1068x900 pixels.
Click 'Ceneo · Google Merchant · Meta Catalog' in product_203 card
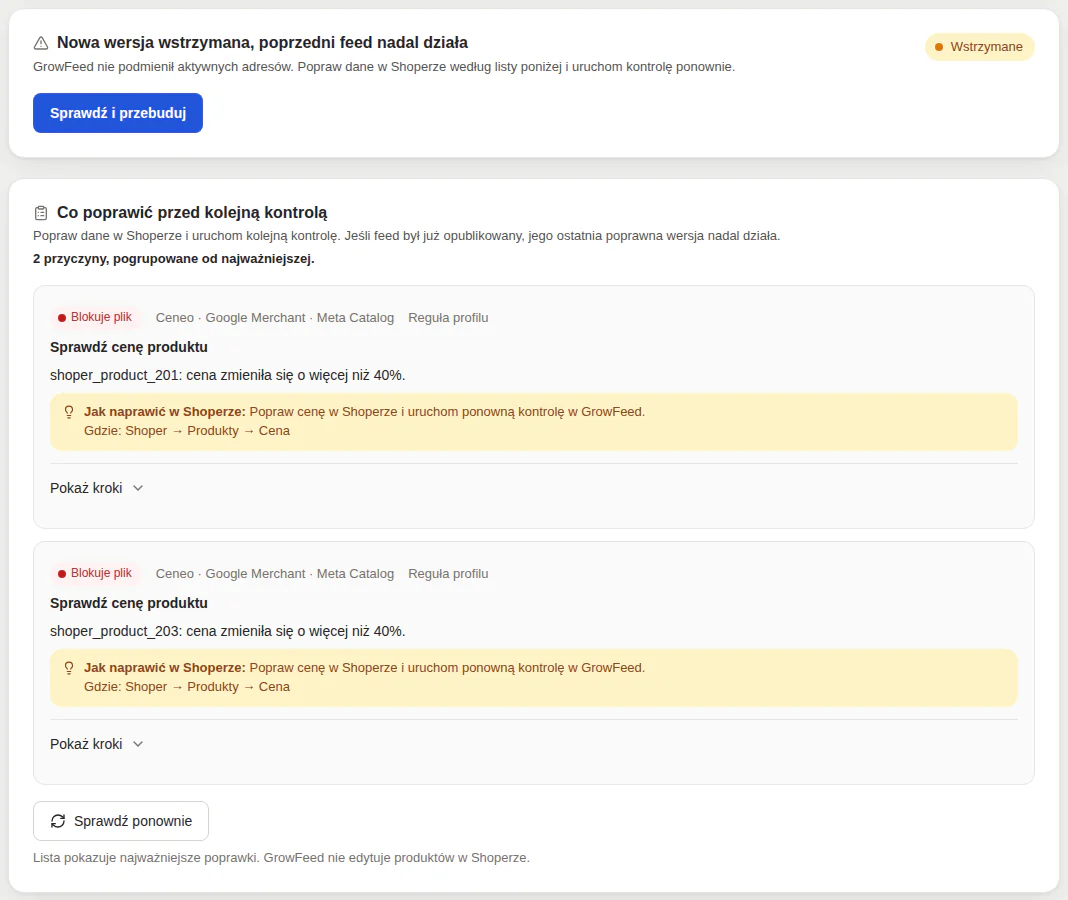click(274, 574)
